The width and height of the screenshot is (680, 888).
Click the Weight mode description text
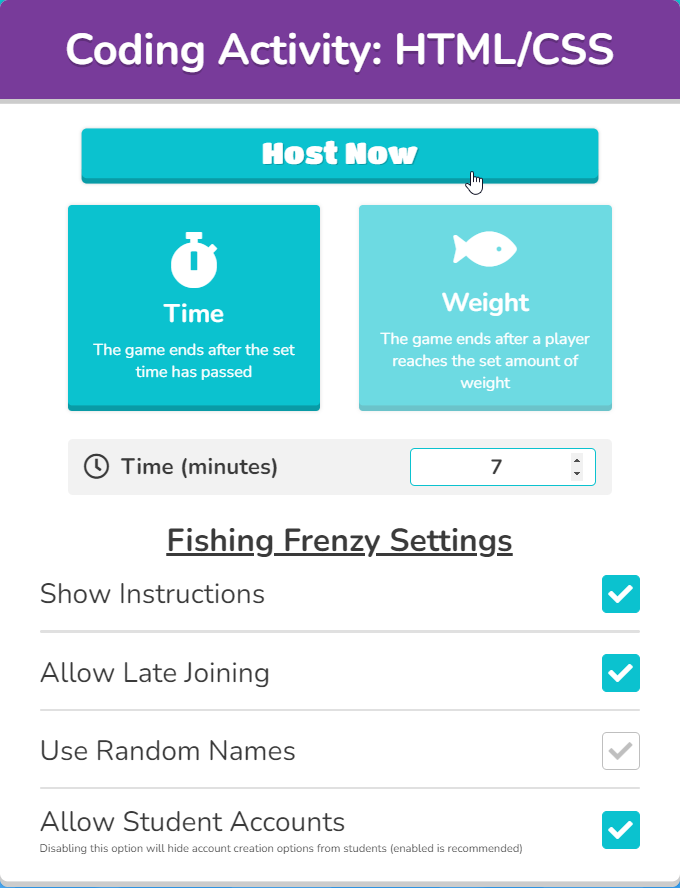tap(485, 361)
